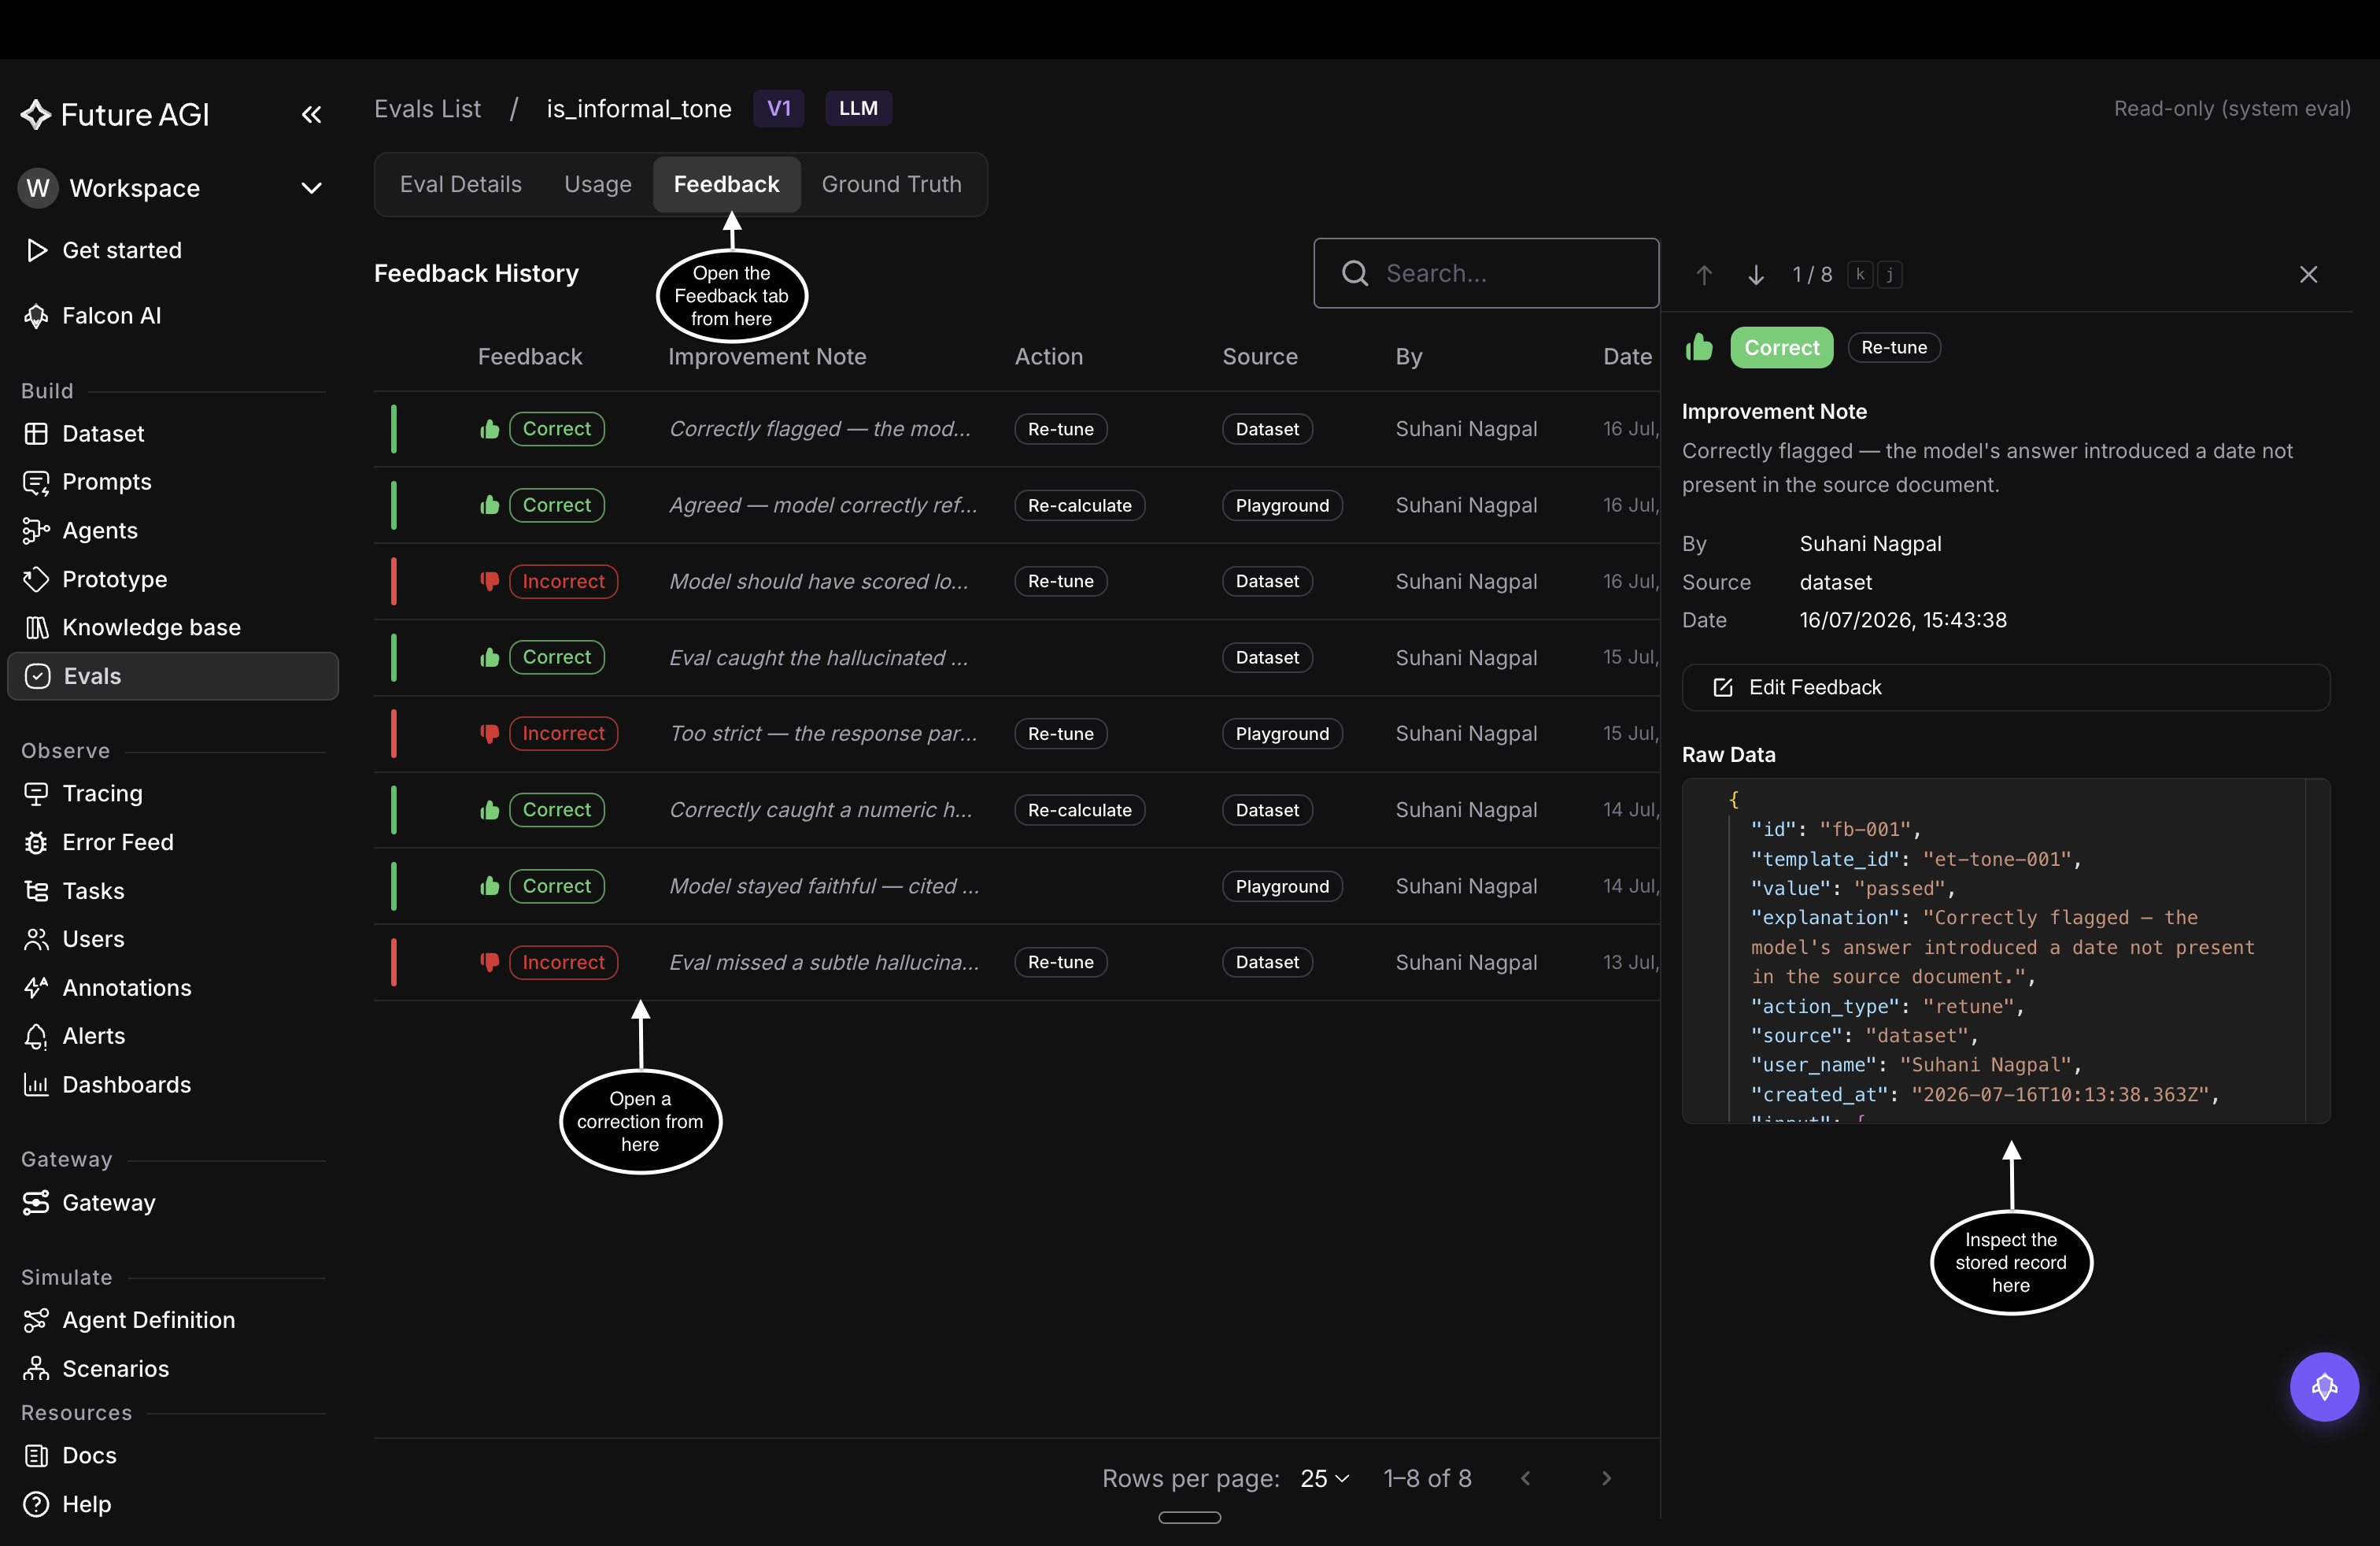This screenshot has width=2380, height=1546.
Task: Select the Feedback tab
Action: tap(726, 184)
